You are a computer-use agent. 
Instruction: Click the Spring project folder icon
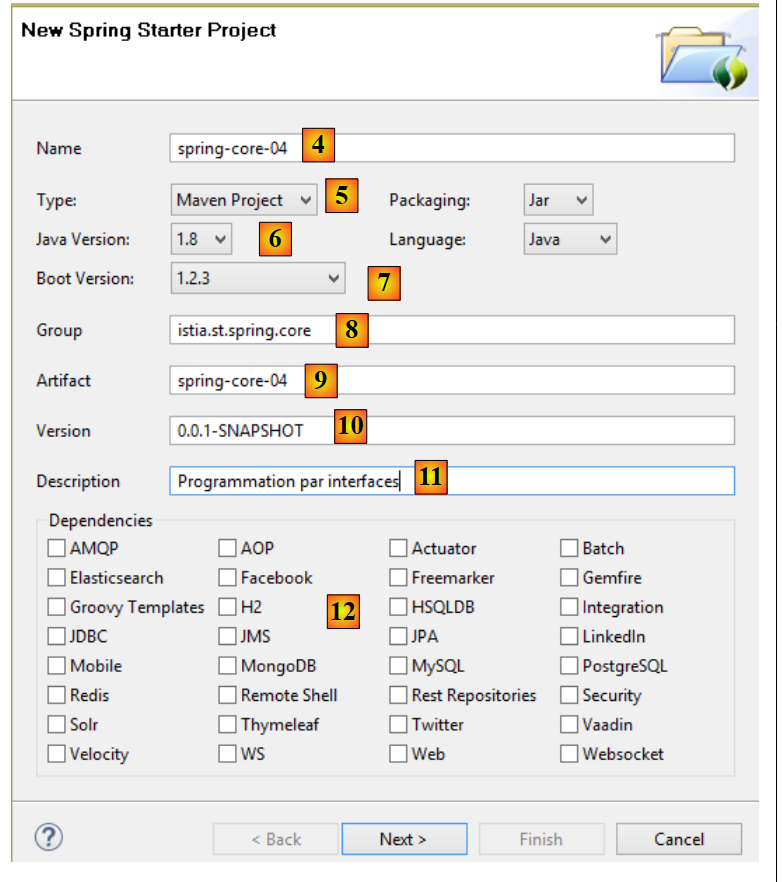[704, 57]
